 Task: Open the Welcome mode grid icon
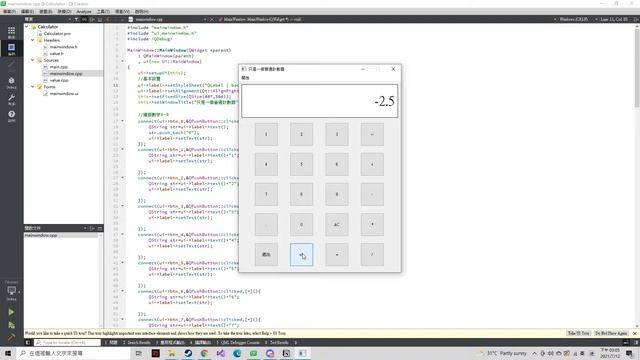click(x=11, y=32)
